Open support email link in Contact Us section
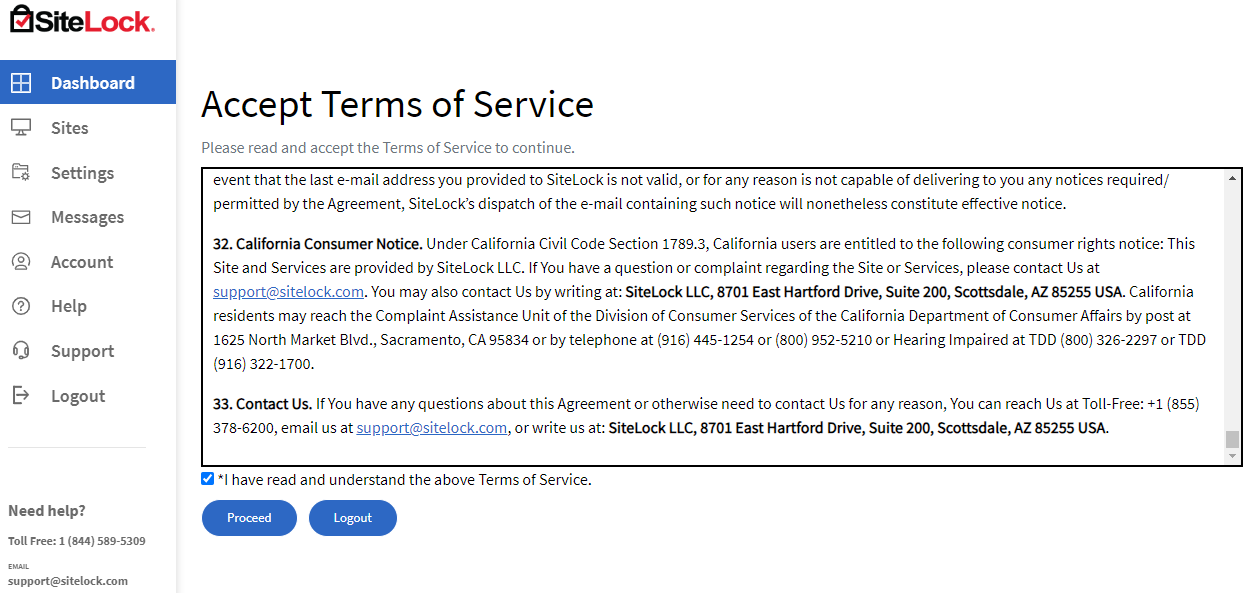 coord(432,428)
